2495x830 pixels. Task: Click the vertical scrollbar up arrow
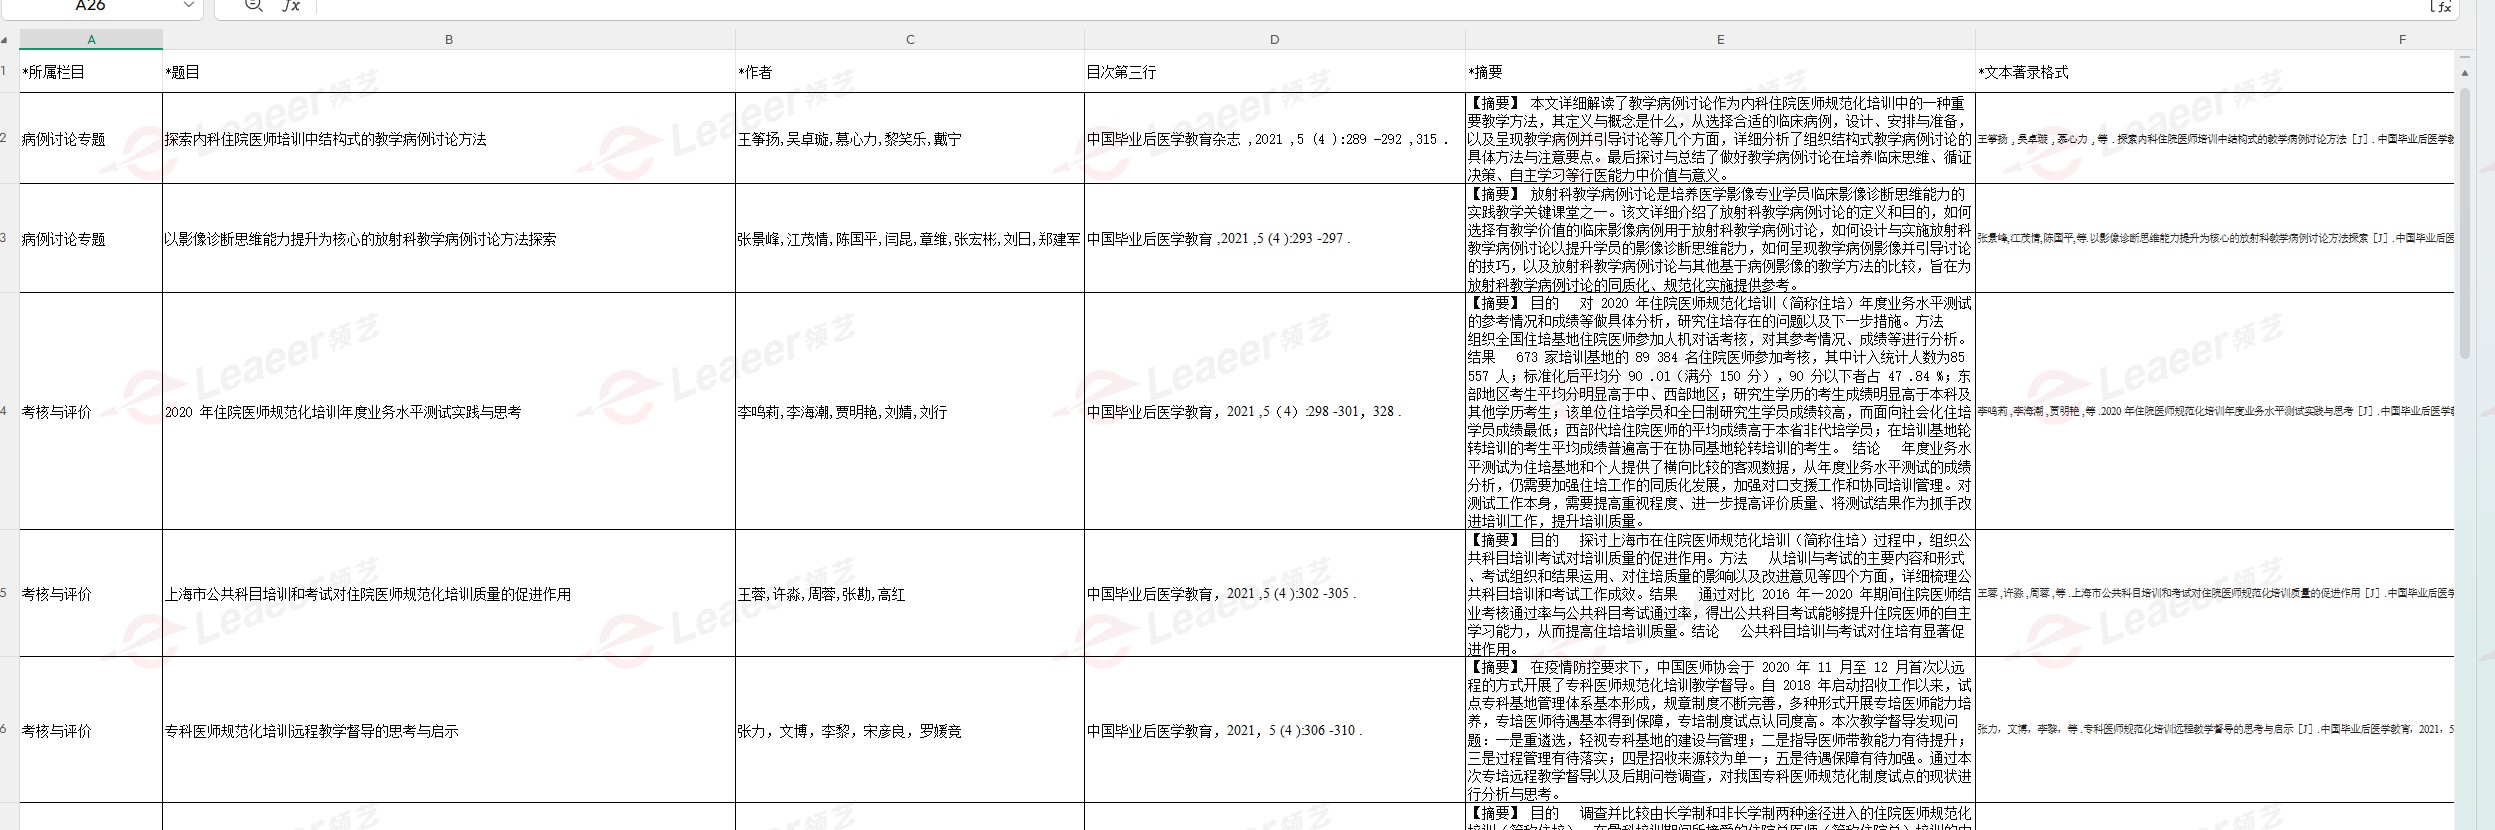click(x=2465, y=73)
